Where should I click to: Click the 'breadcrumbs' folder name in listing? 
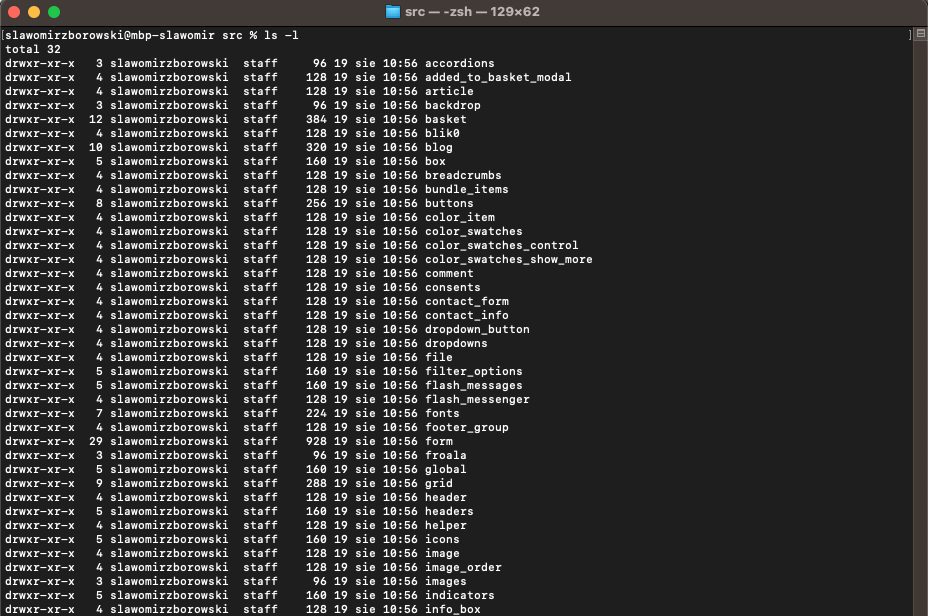[463, 175]
